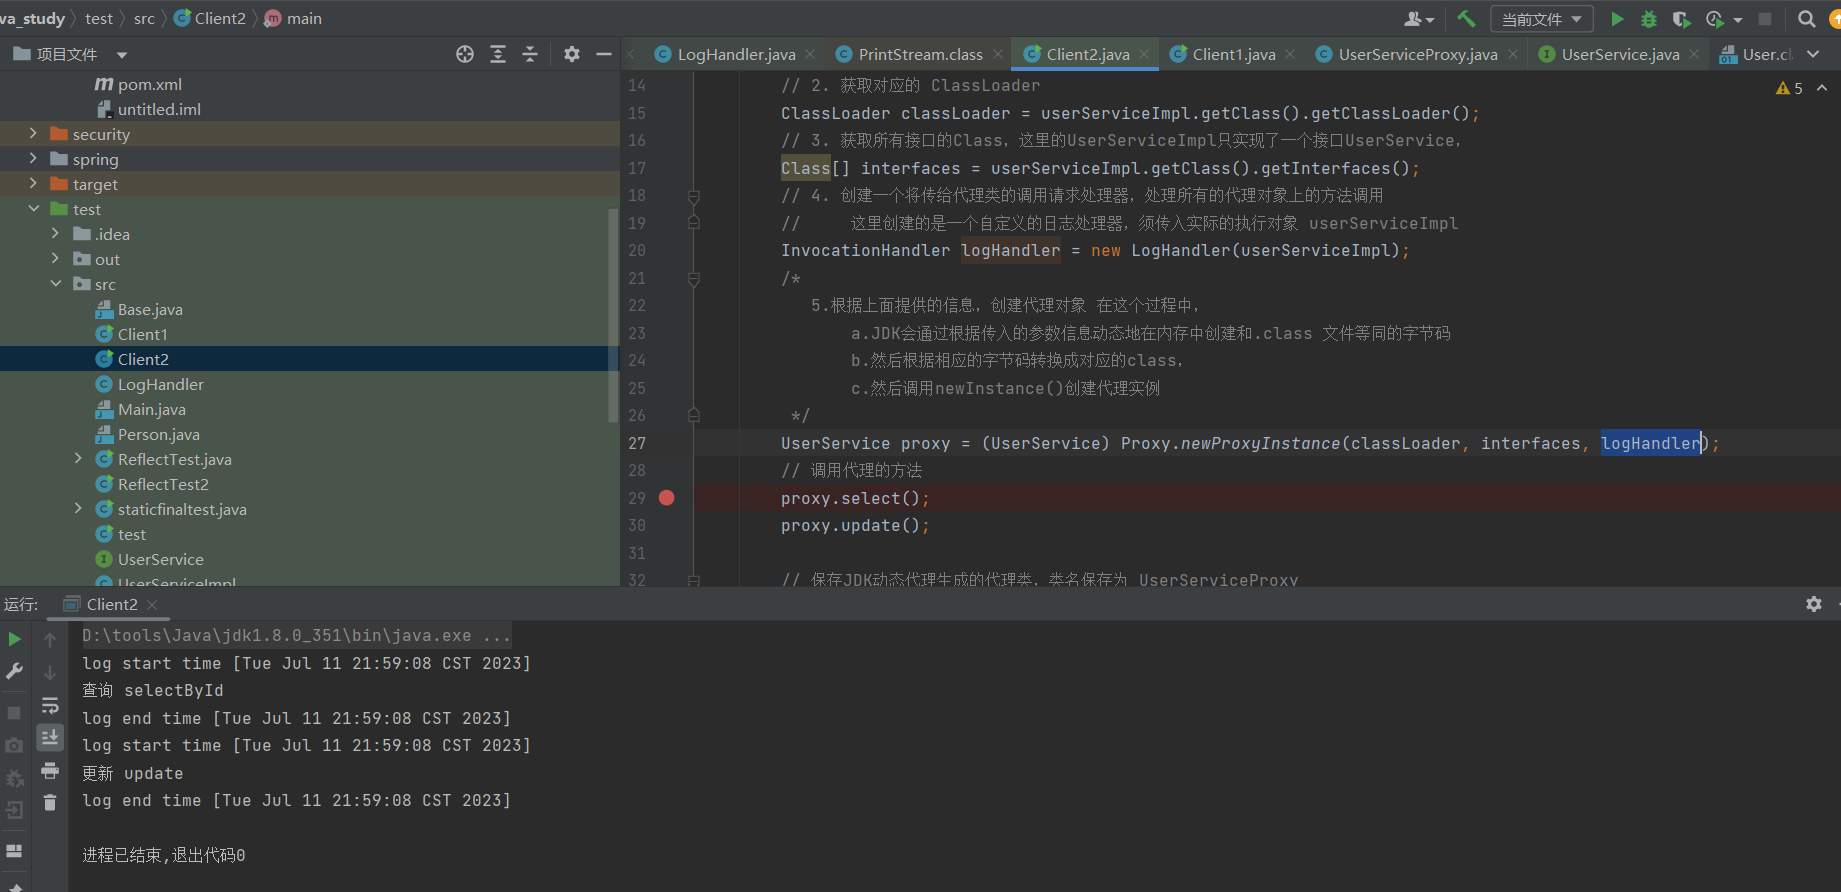Click the green Build project hammer icon

coord(1466,18)
